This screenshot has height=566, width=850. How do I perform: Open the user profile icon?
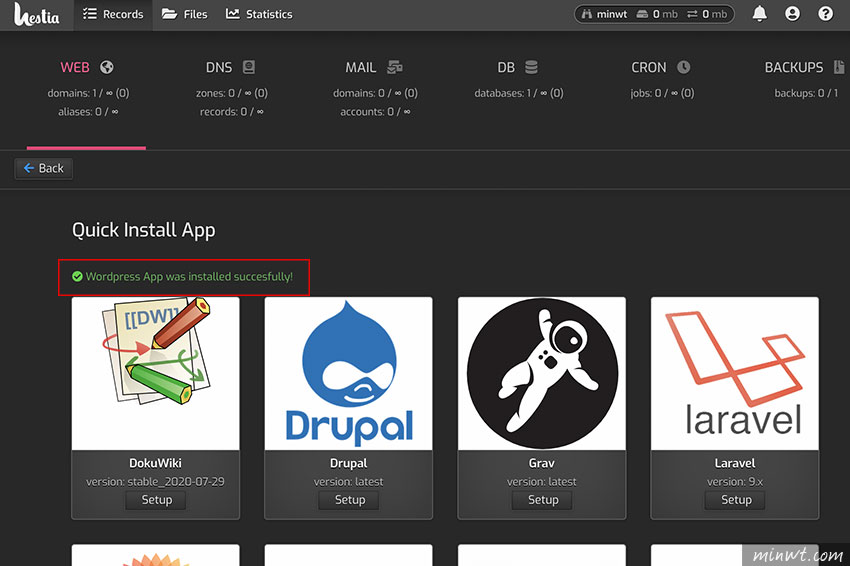[793, 14]
